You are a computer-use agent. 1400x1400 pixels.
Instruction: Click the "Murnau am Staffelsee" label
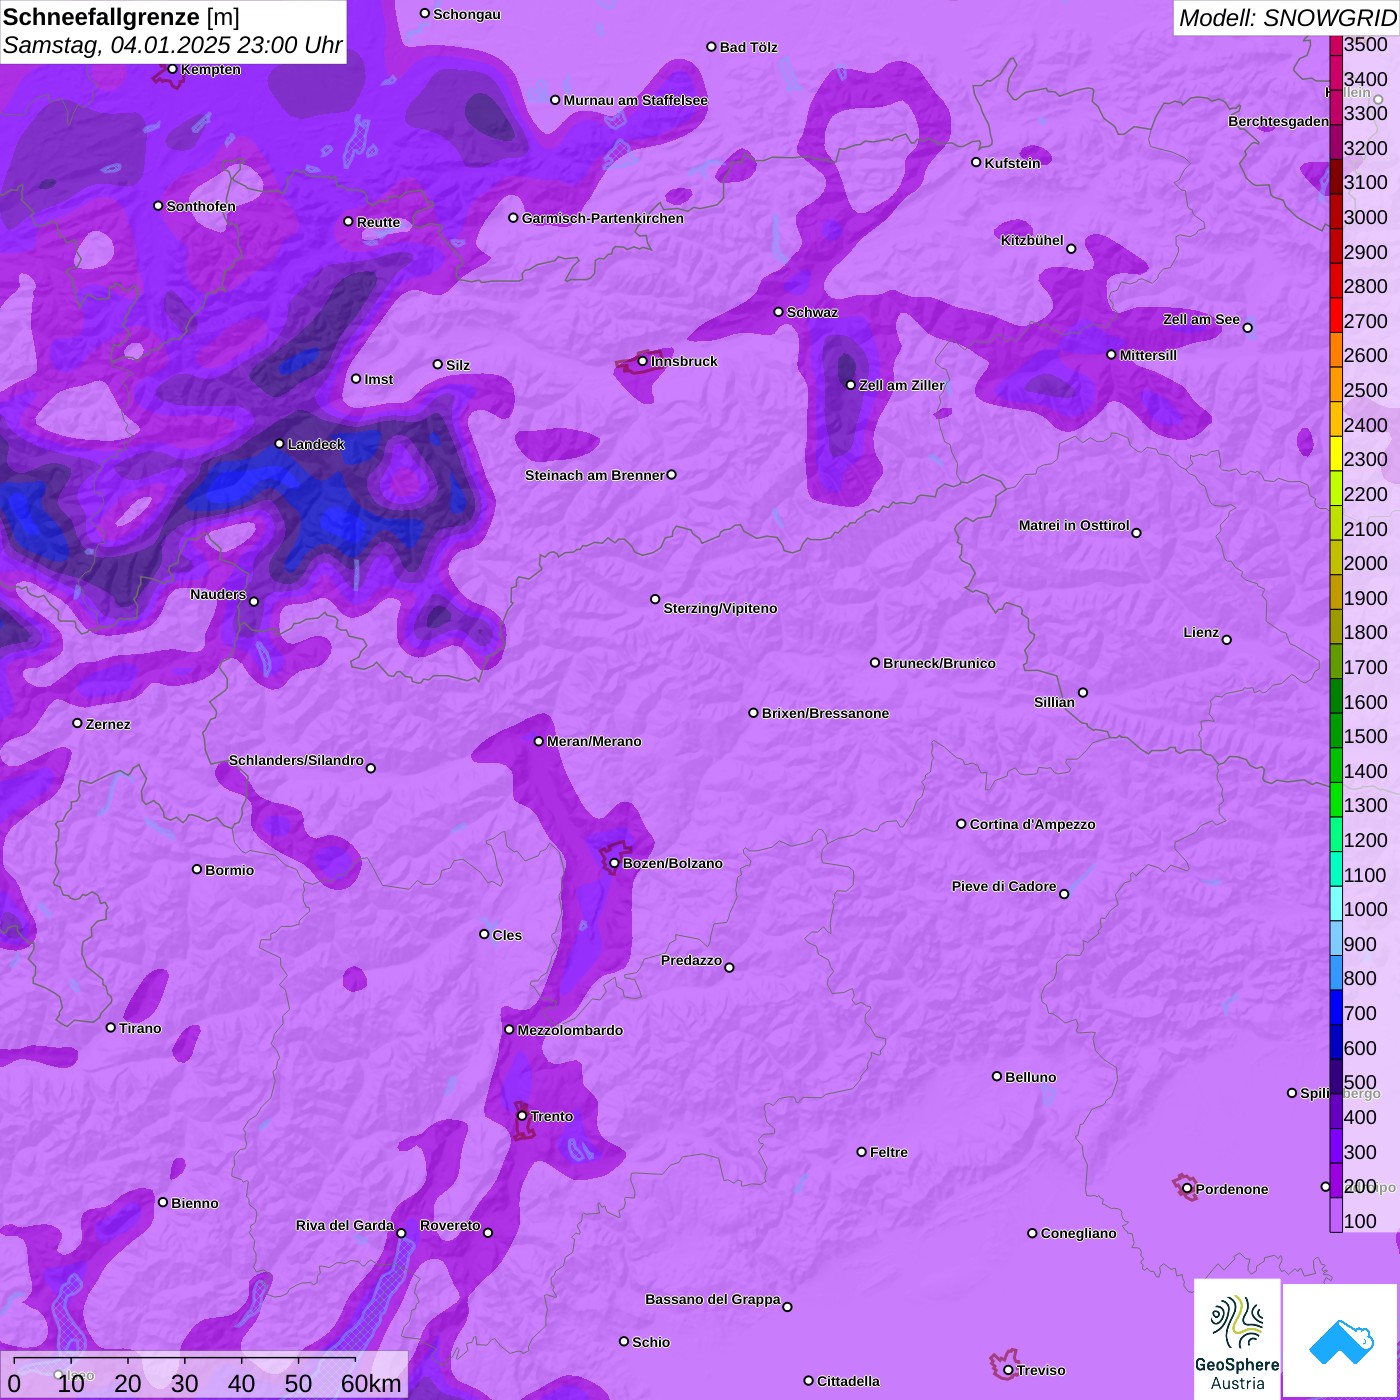click(x=636, y=100)
